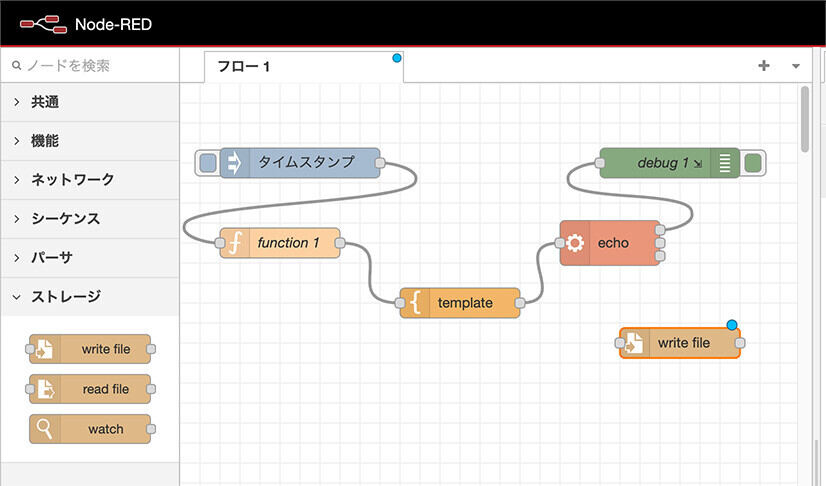Select the debug 1 node label
826x486 pixels.
coord(663,163)
